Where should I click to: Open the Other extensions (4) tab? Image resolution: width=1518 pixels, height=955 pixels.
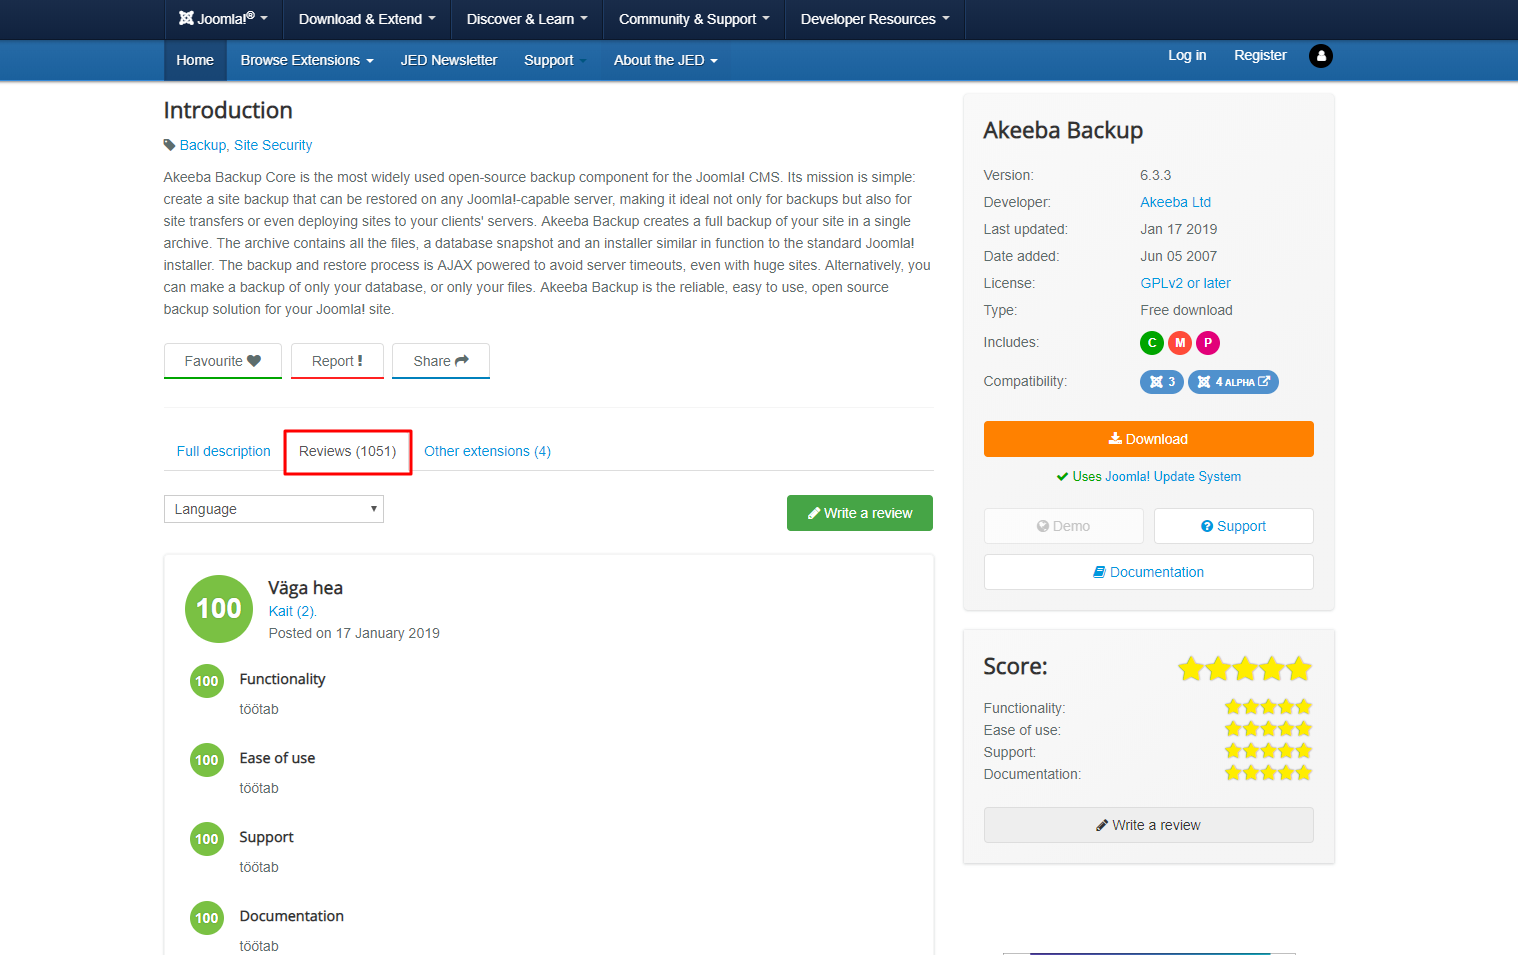click(x=487, y=451)
